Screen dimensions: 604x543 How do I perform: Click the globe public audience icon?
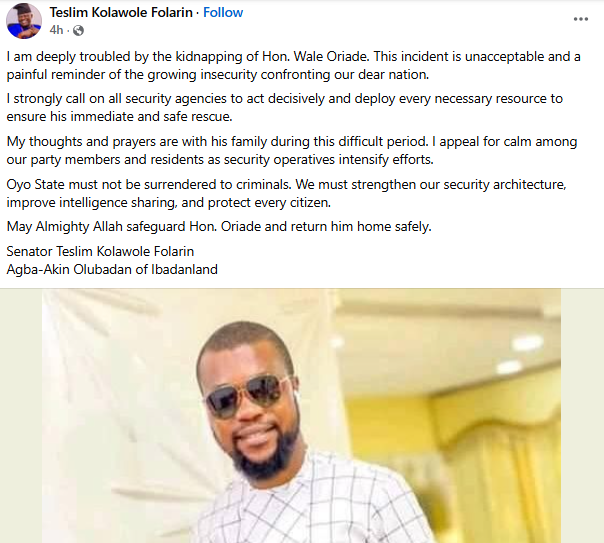click(x=78, y=30)
